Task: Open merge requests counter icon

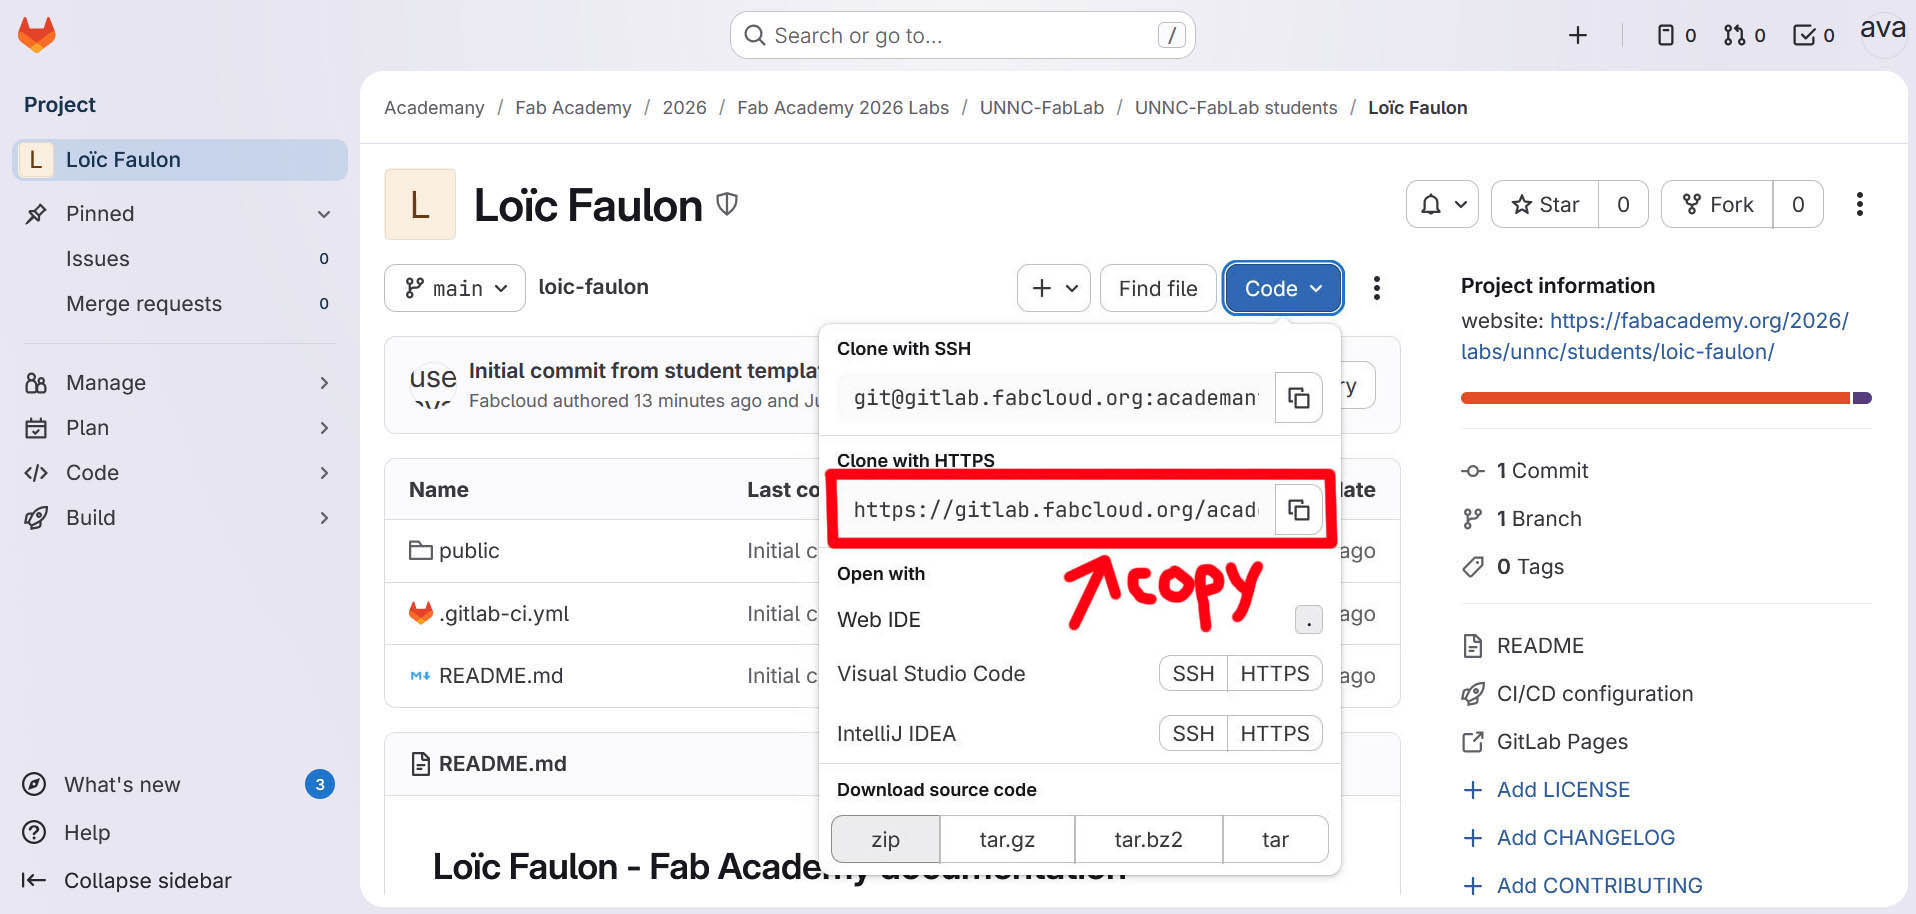Action: point(1744,36)
